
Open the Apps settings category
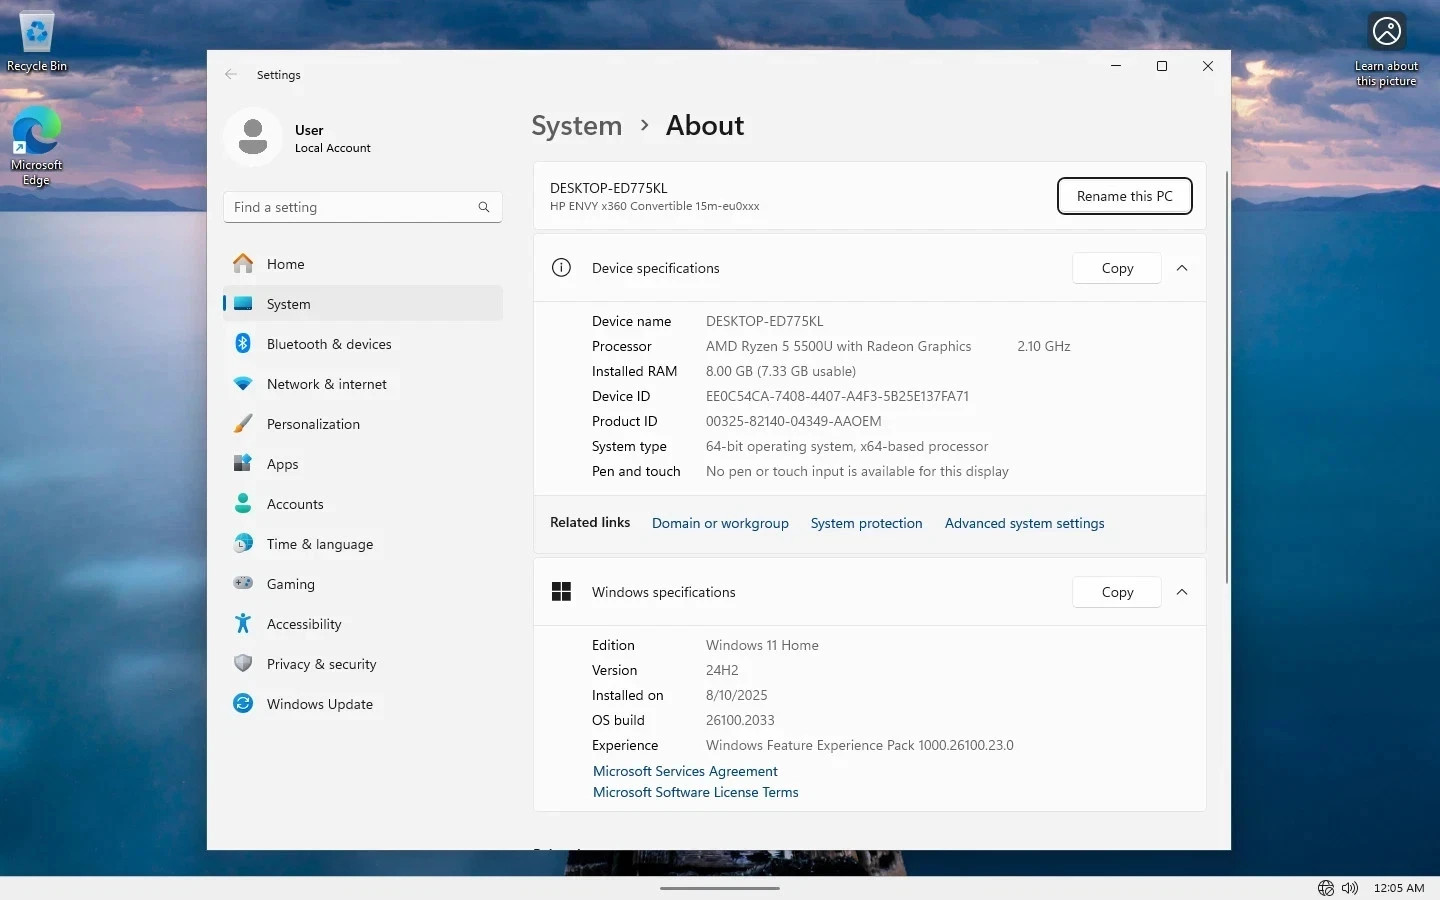(363, 464)
